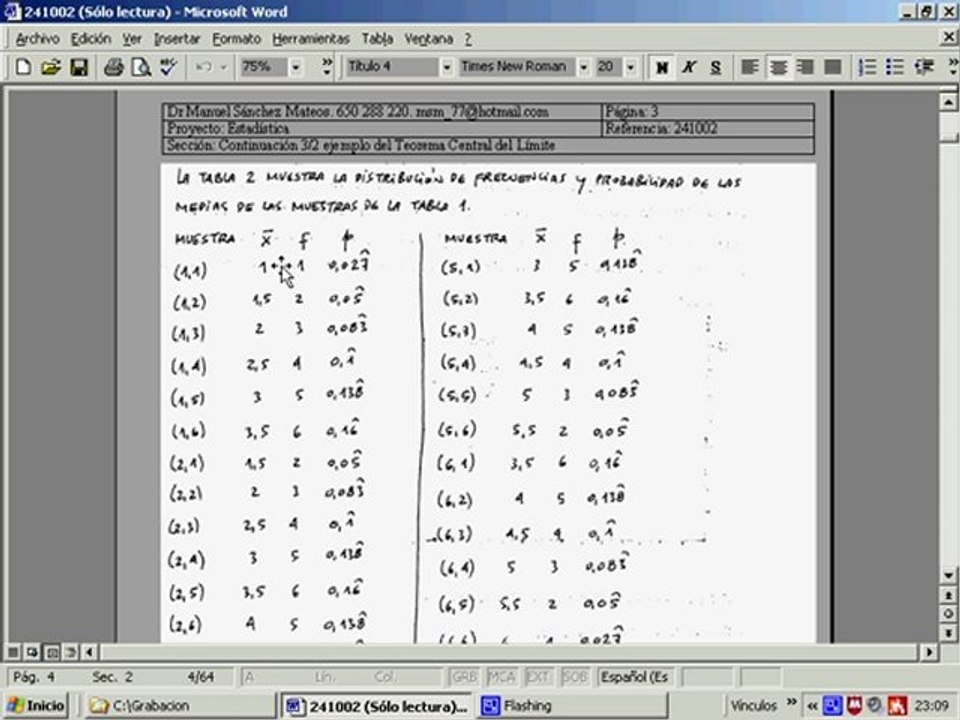
Task: Click the red antivirus shield tray icon
Action: pos(855,705)
